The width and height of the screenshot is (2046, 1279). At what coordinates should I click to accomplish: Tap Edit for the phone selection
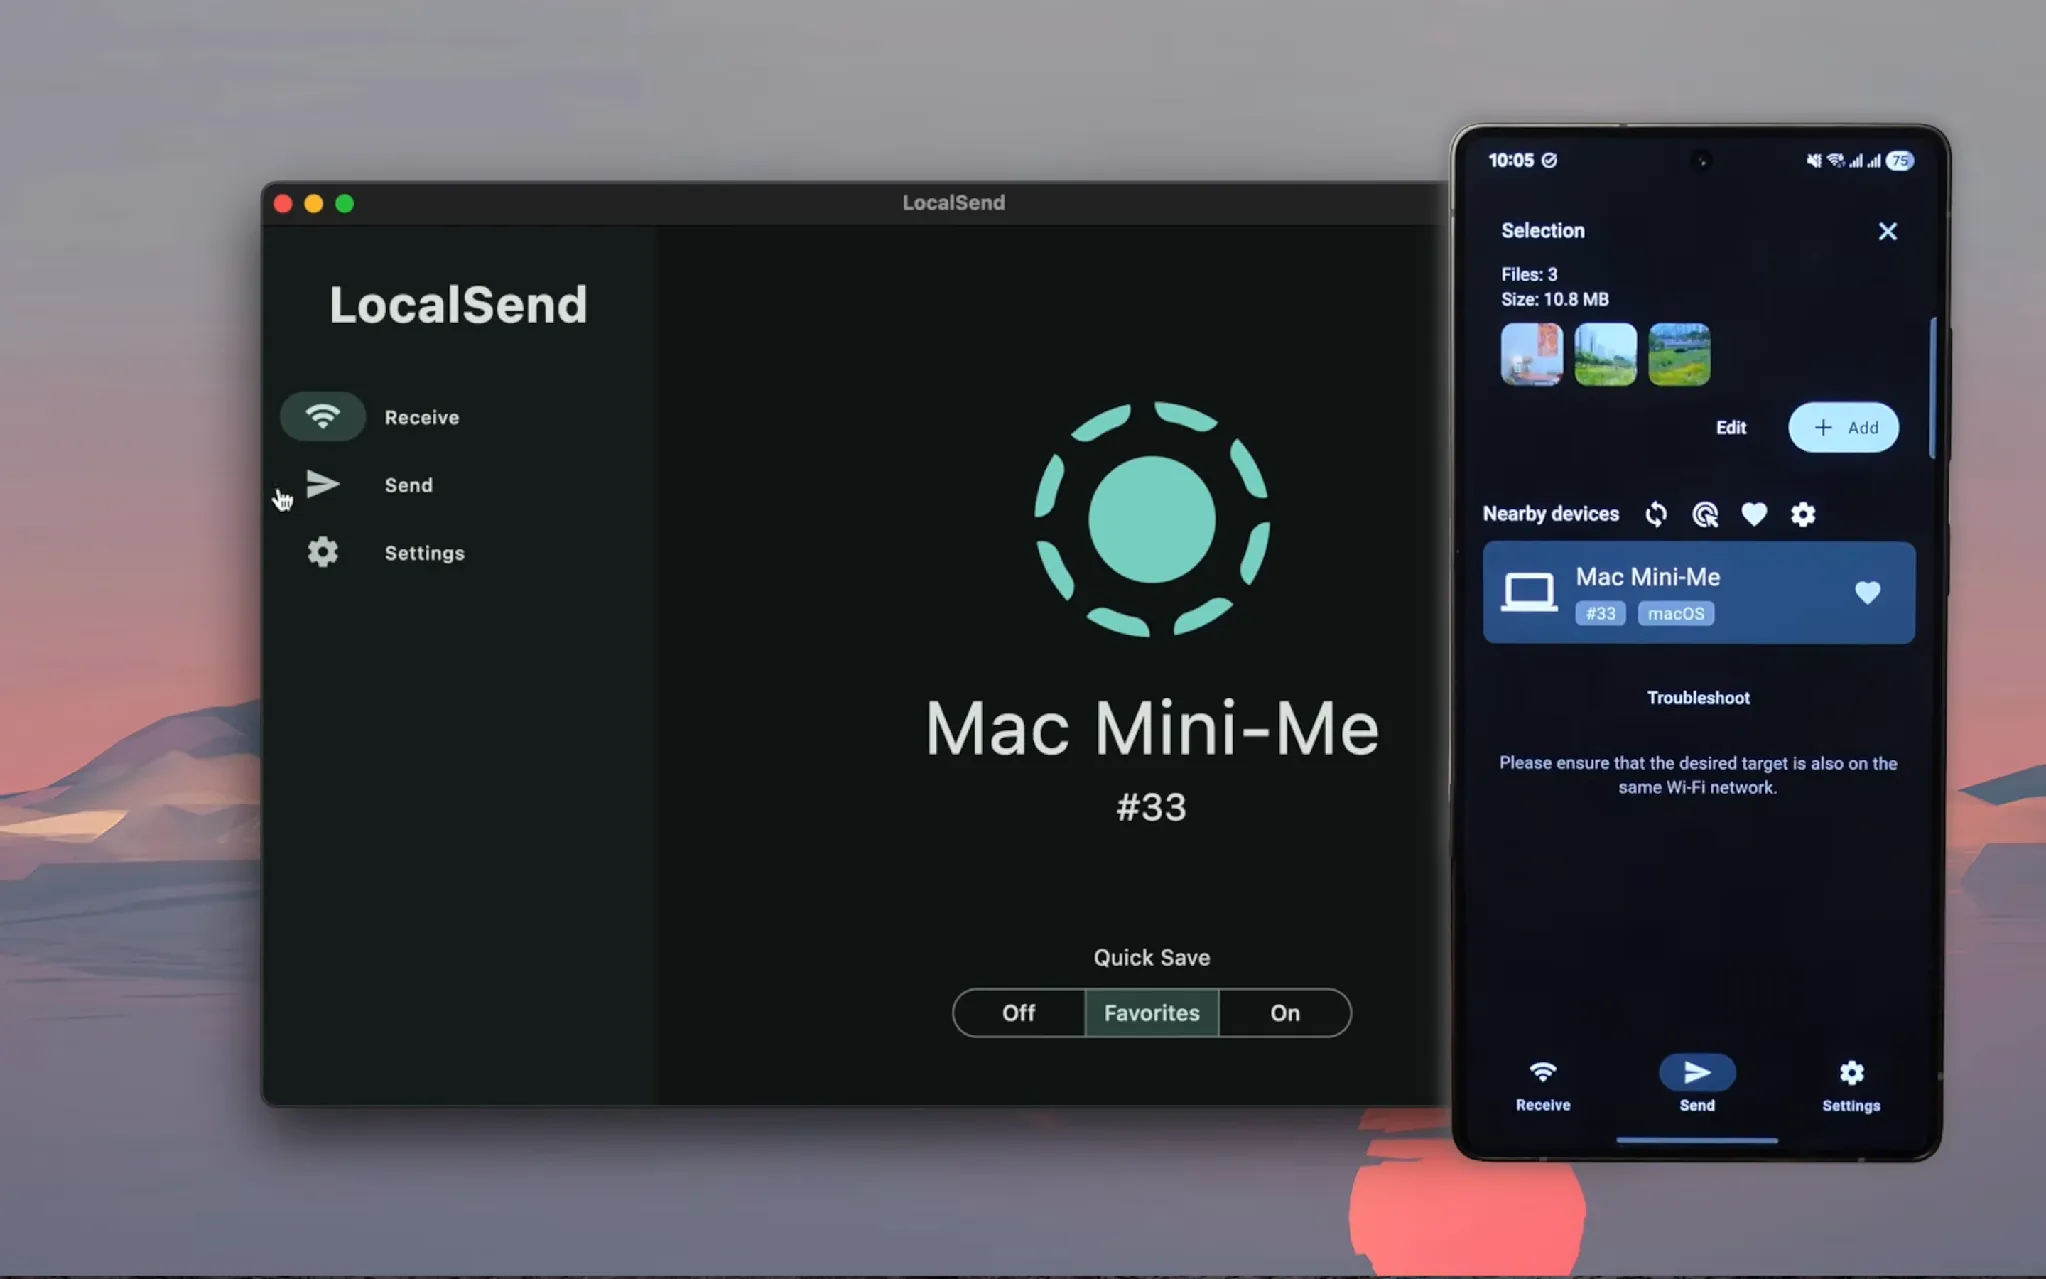tap(1731, 427)
